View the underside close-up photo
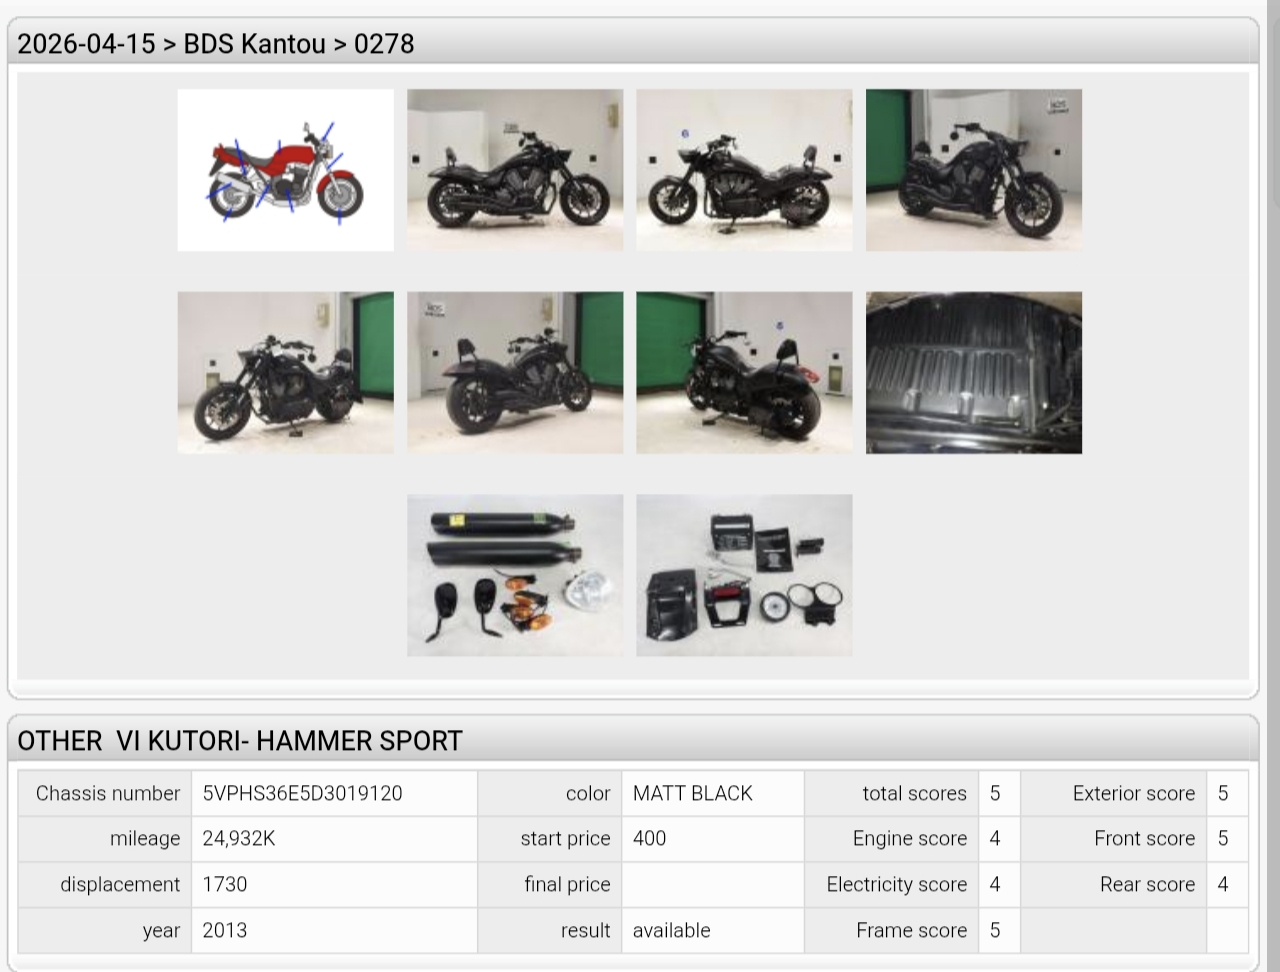This screenshot has height=972, width=1280. [973, 372]
